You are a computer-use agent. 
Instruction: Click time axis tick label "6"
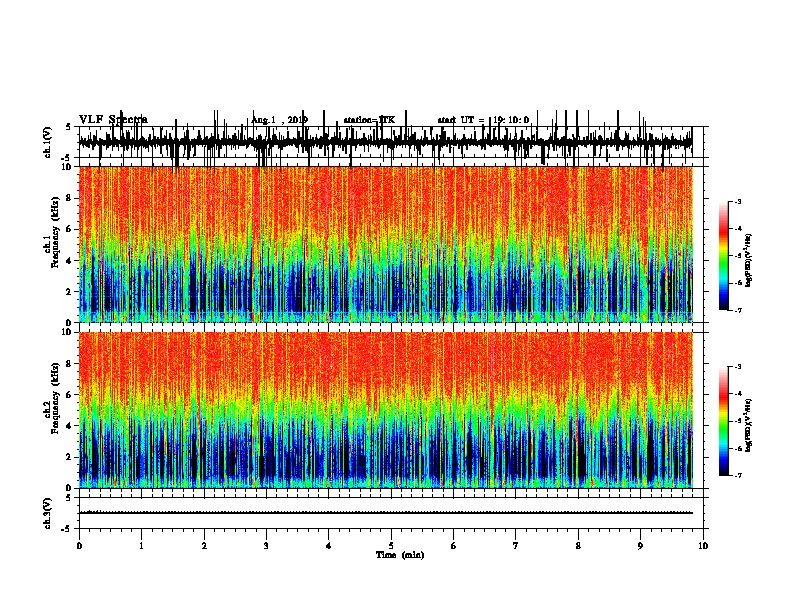[454, 546]
